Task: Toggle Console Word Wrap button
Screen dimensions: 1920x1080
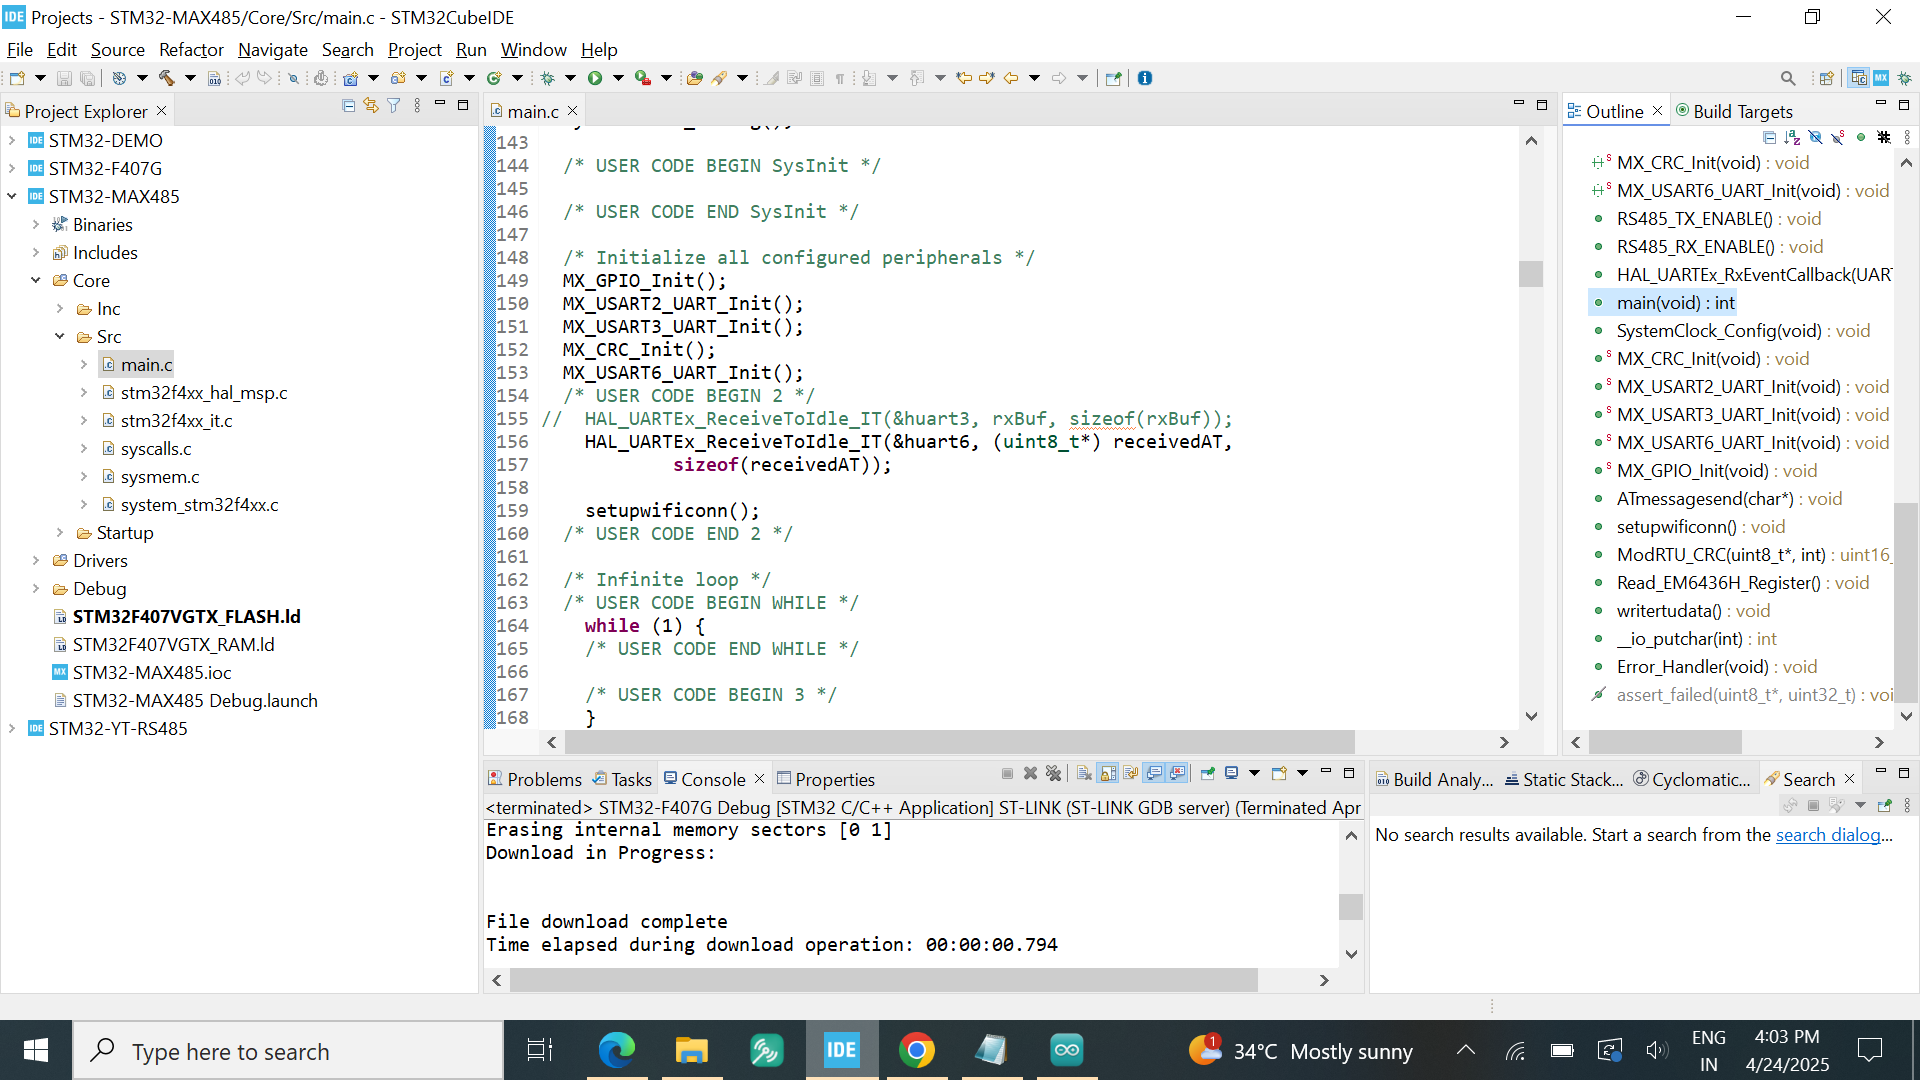Action: click(1131, 773)
